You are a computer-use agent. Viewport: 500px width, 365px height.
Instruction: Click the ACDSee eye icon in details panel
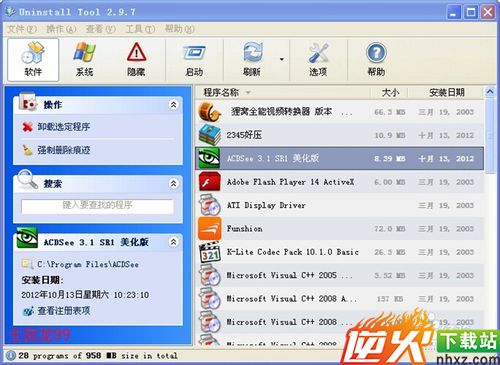tap(27, 238)
